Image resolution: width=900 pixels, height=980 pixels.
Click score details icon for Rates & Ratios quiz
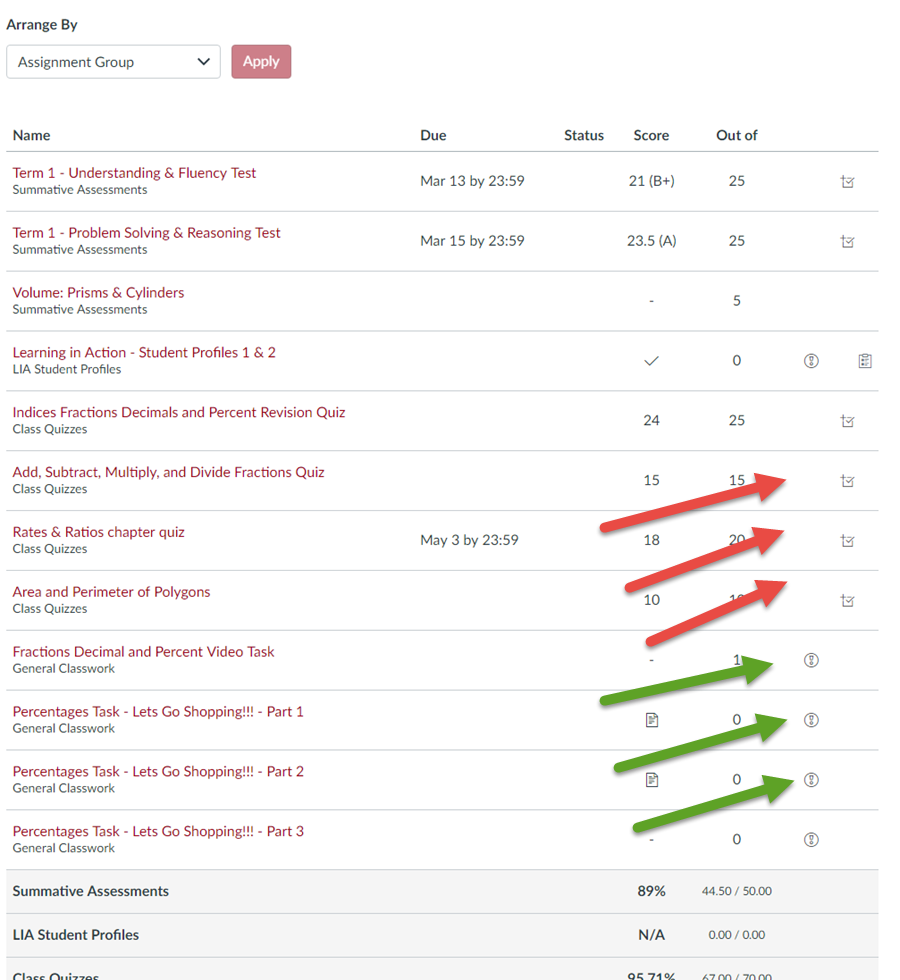(x=848, y=541)
